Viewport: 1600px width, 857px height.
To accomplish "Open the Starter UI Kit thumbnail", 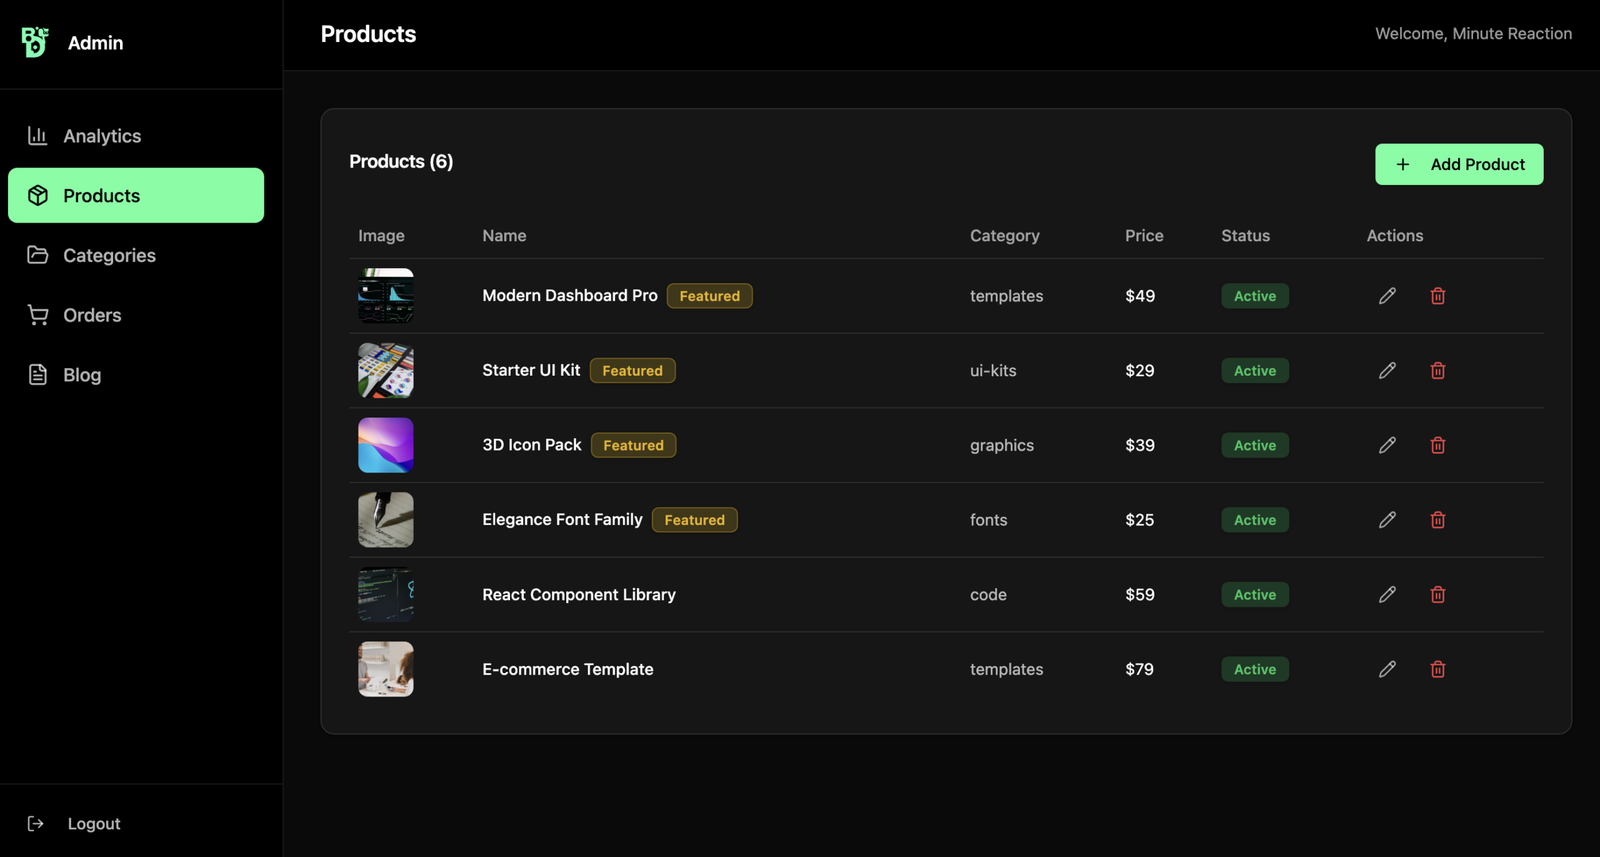I will pos(386,371).
